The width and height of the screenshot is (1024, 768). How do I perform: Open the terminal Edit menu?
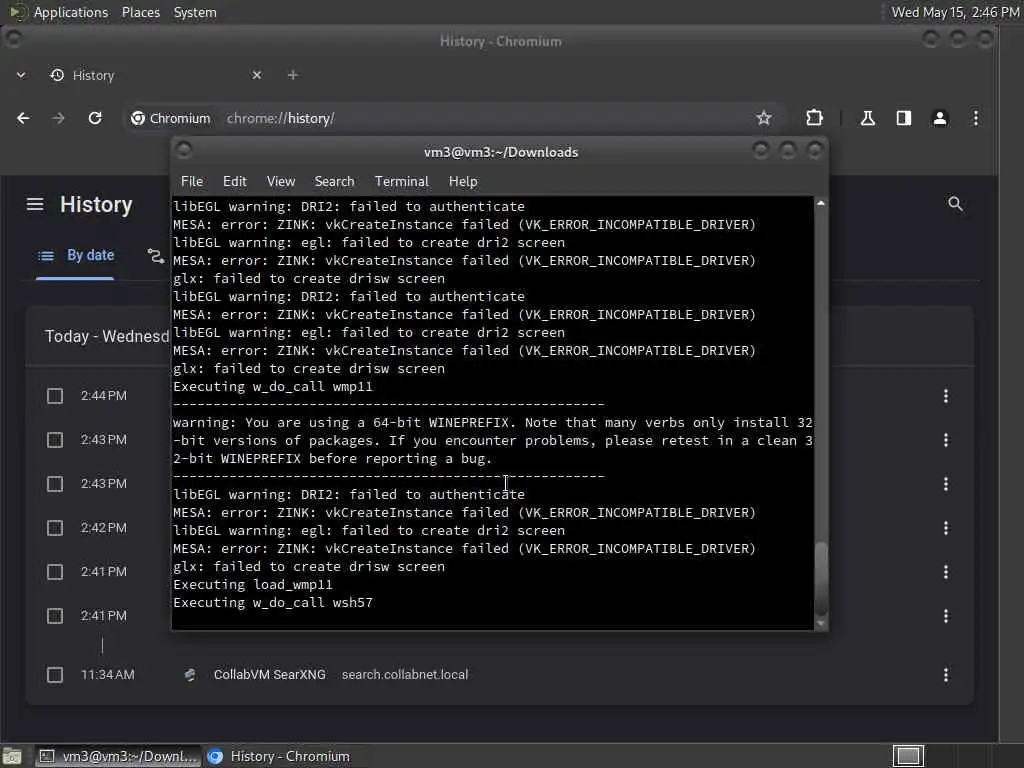pyautogui.click(x=234, y=182)
